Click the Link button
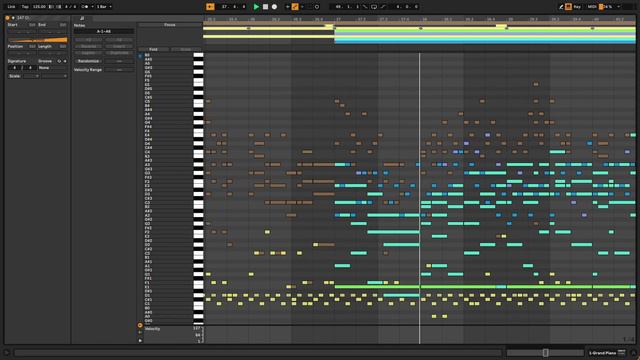 click(11, 7)
